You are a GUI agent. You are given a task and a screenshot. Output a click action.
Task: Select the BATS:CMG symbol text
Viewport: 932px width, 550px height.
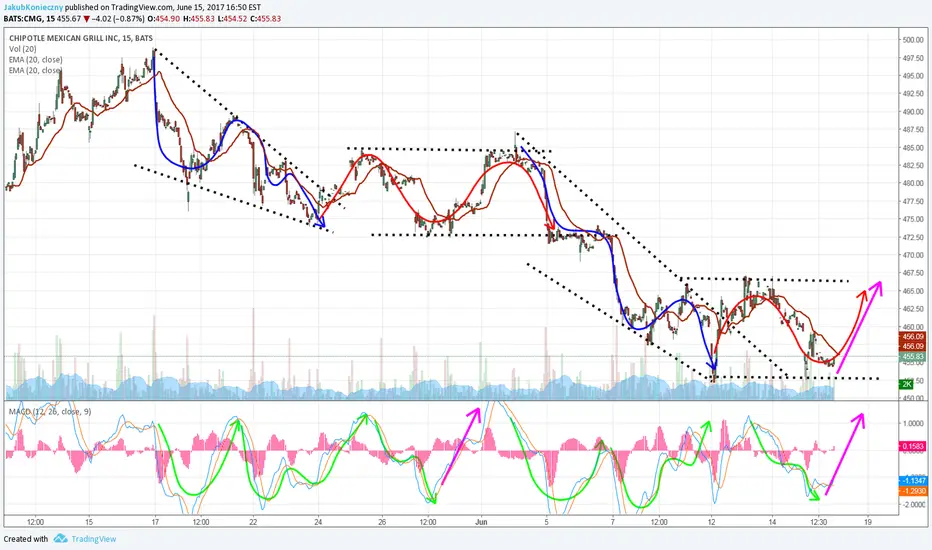(23, 19)
